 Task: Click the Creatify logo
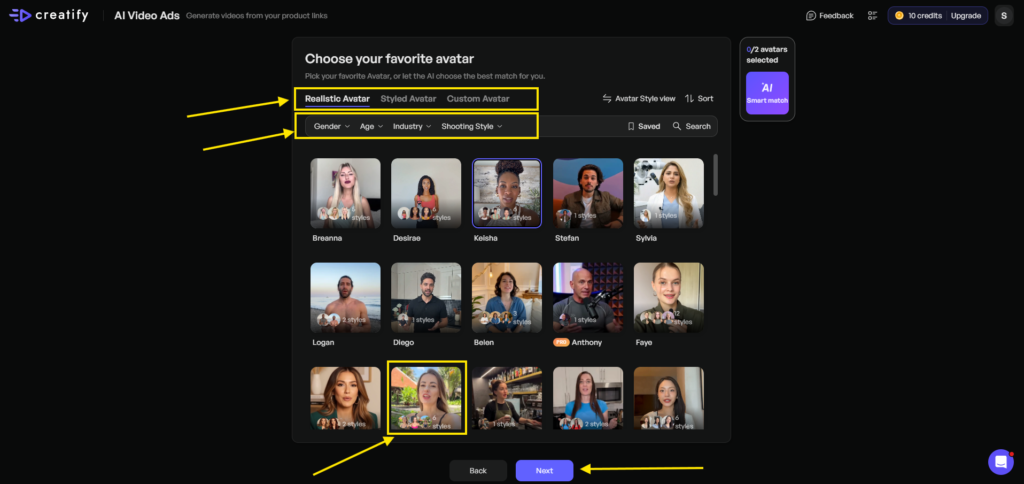click(x=52, y=15)
